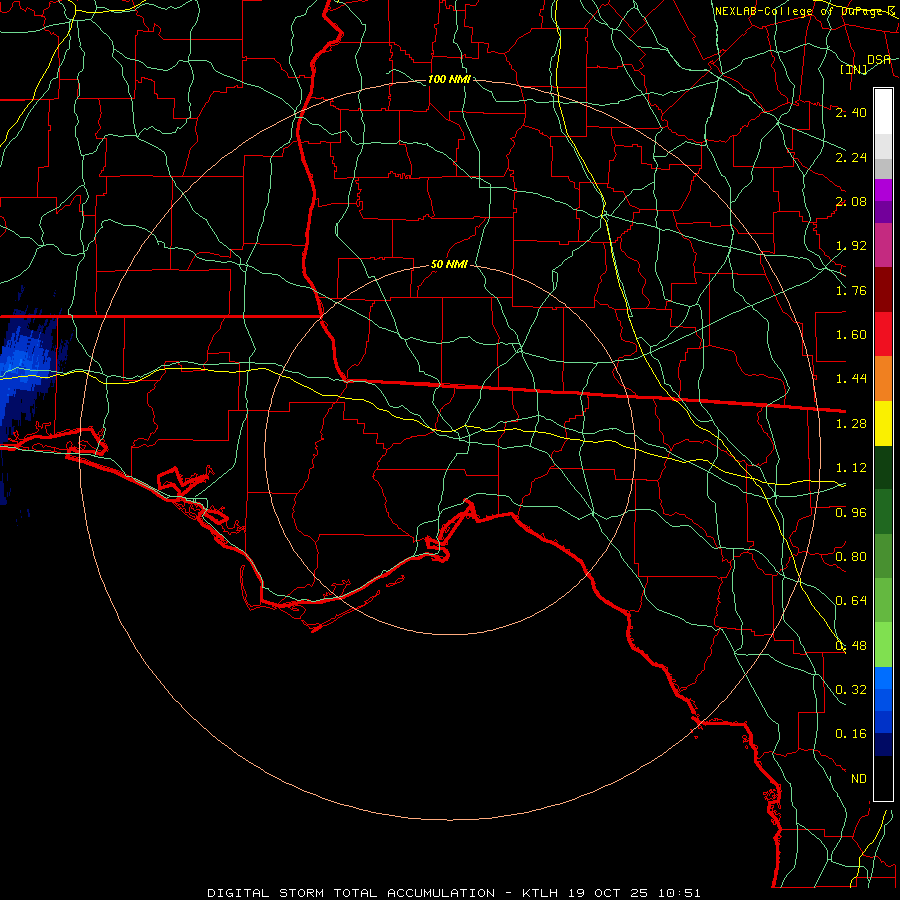Click the ND legend label

coord(859,779)
